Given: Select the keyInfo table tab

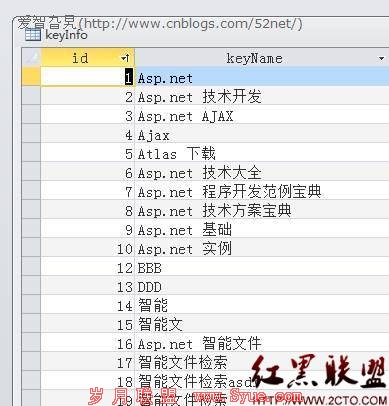Looking at the screenshot, I should coord(57,35).
